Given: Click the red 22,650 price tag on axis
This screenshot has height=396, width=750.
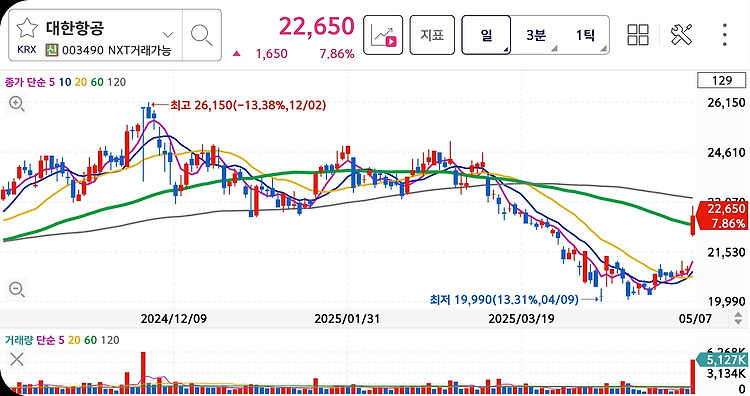Looking at the screenshot, I should (723, 216).
